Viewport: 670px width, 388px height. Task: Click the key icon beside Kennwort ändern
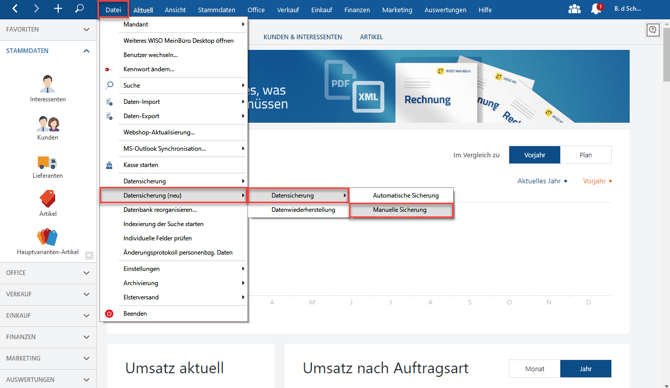coord(108,69)
